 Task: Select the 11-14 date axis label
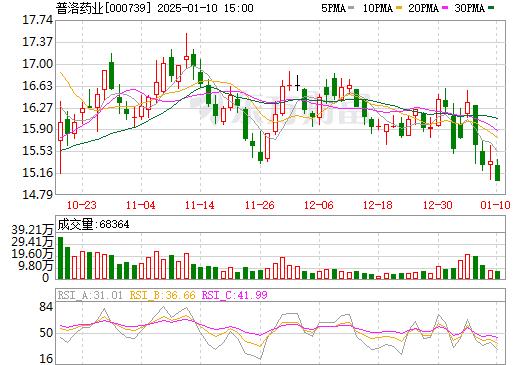[x=200, y=205]
